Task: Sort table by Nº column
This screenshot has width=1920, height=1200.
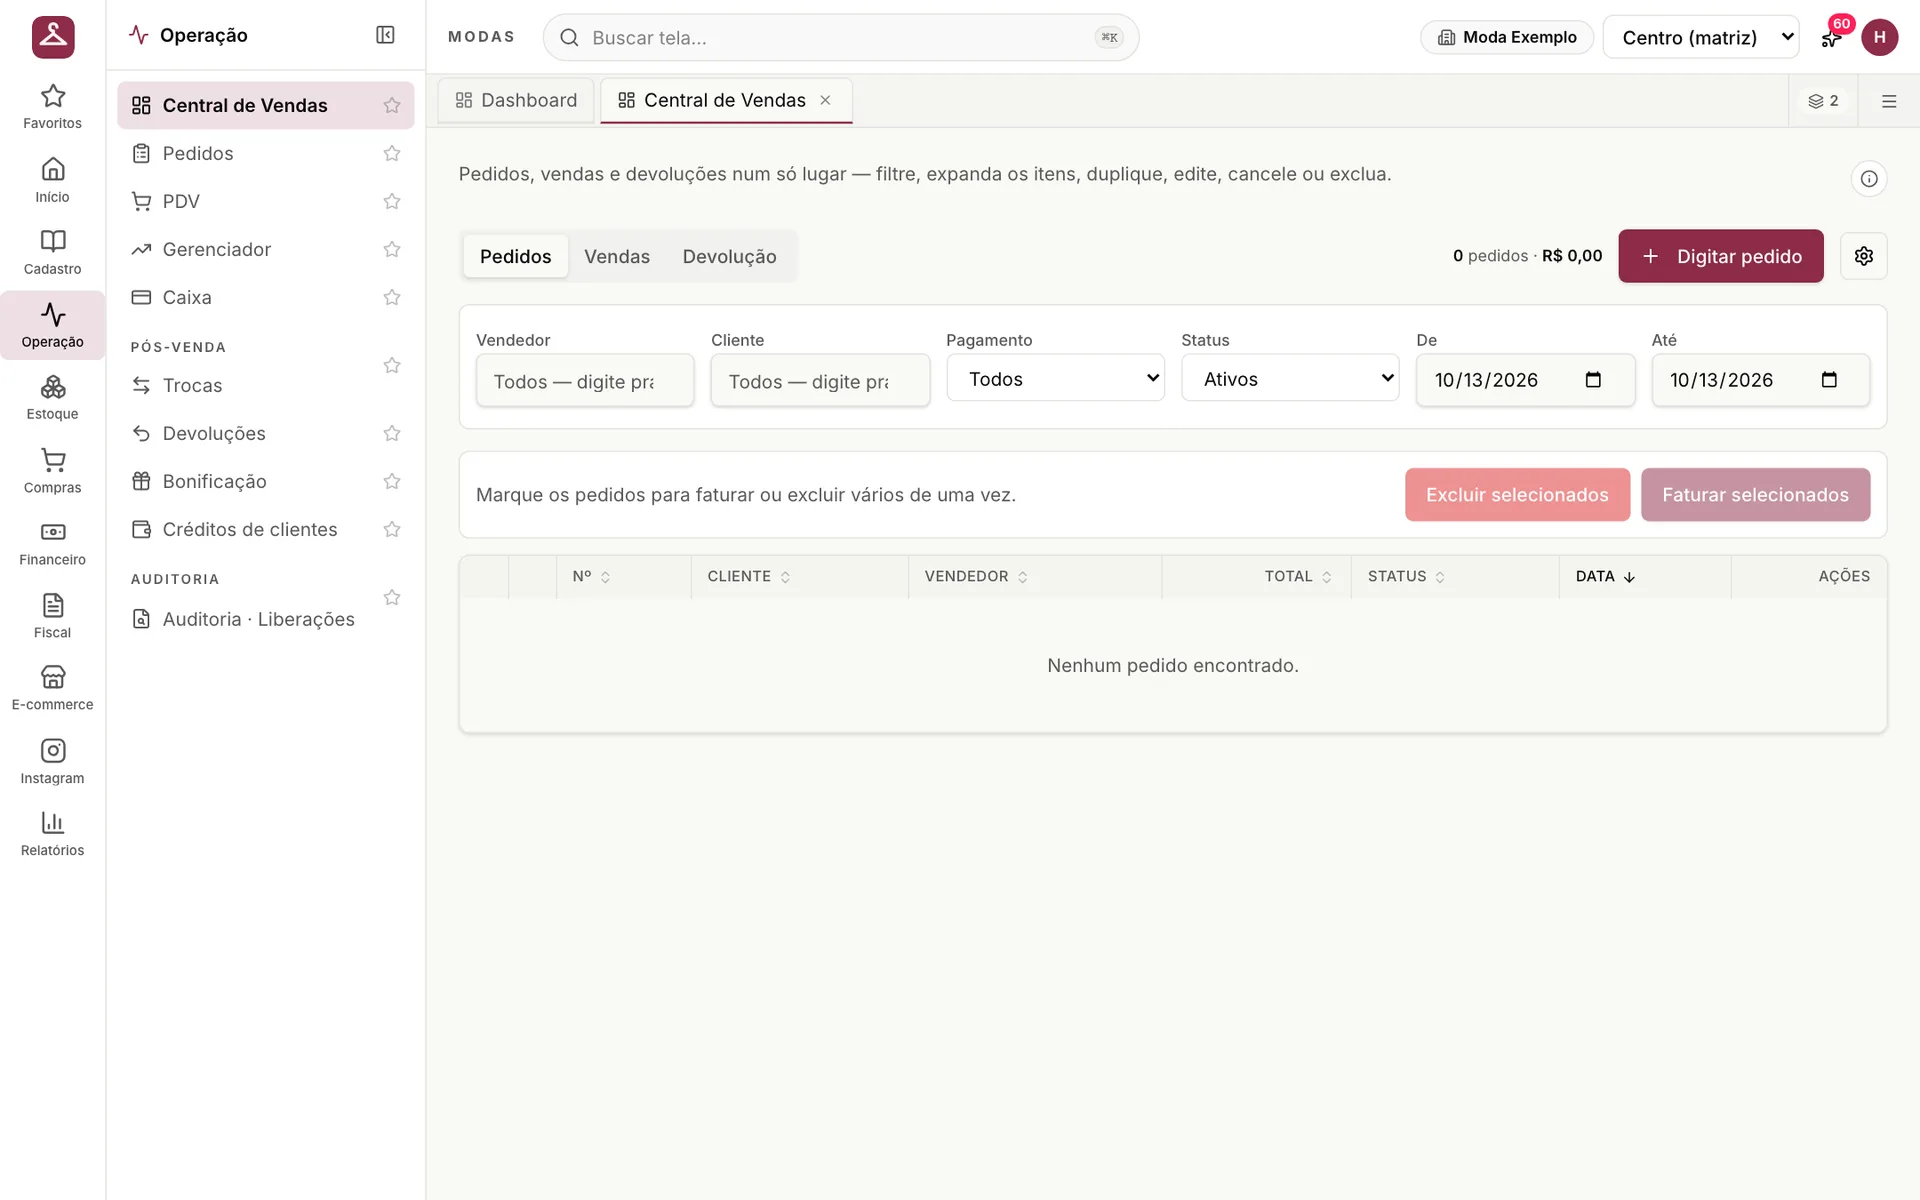Action: (591, 577)
